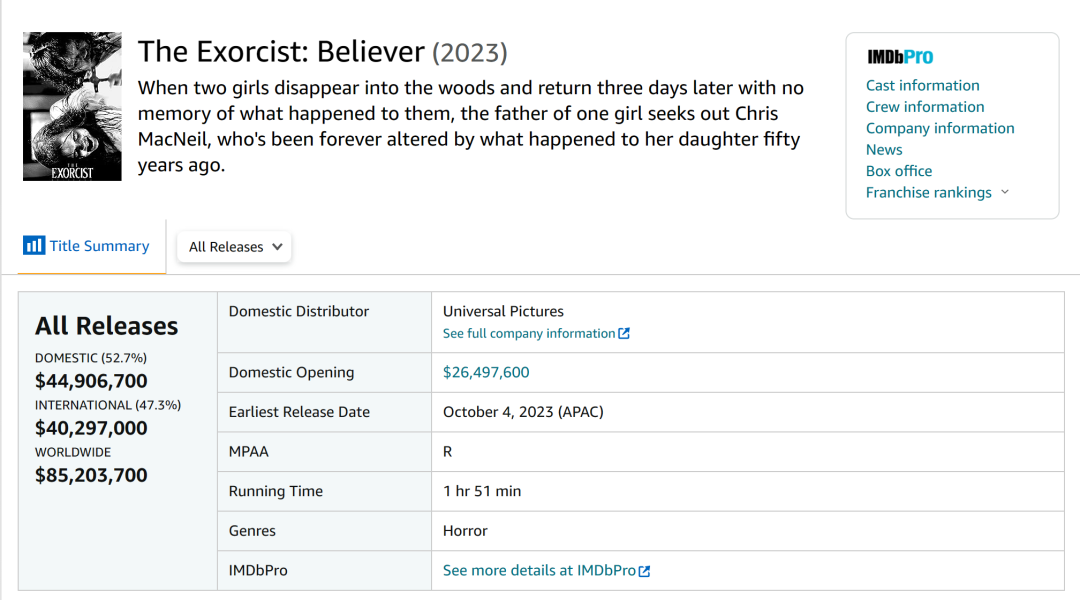Open the Crew information link
Image resolution: width=1080 pixels, height=600 pixels.
(x=925, y=107)
